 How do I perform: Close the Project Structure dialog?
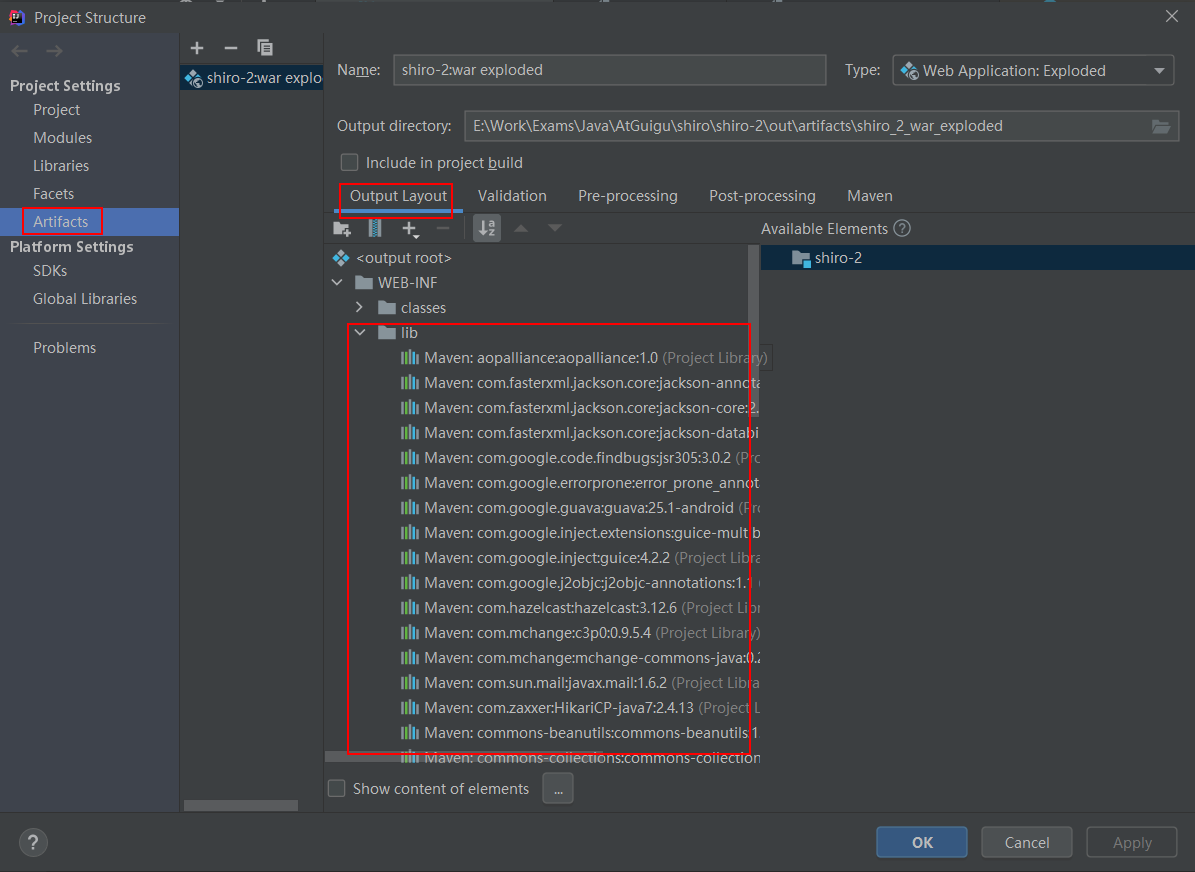1171,16
